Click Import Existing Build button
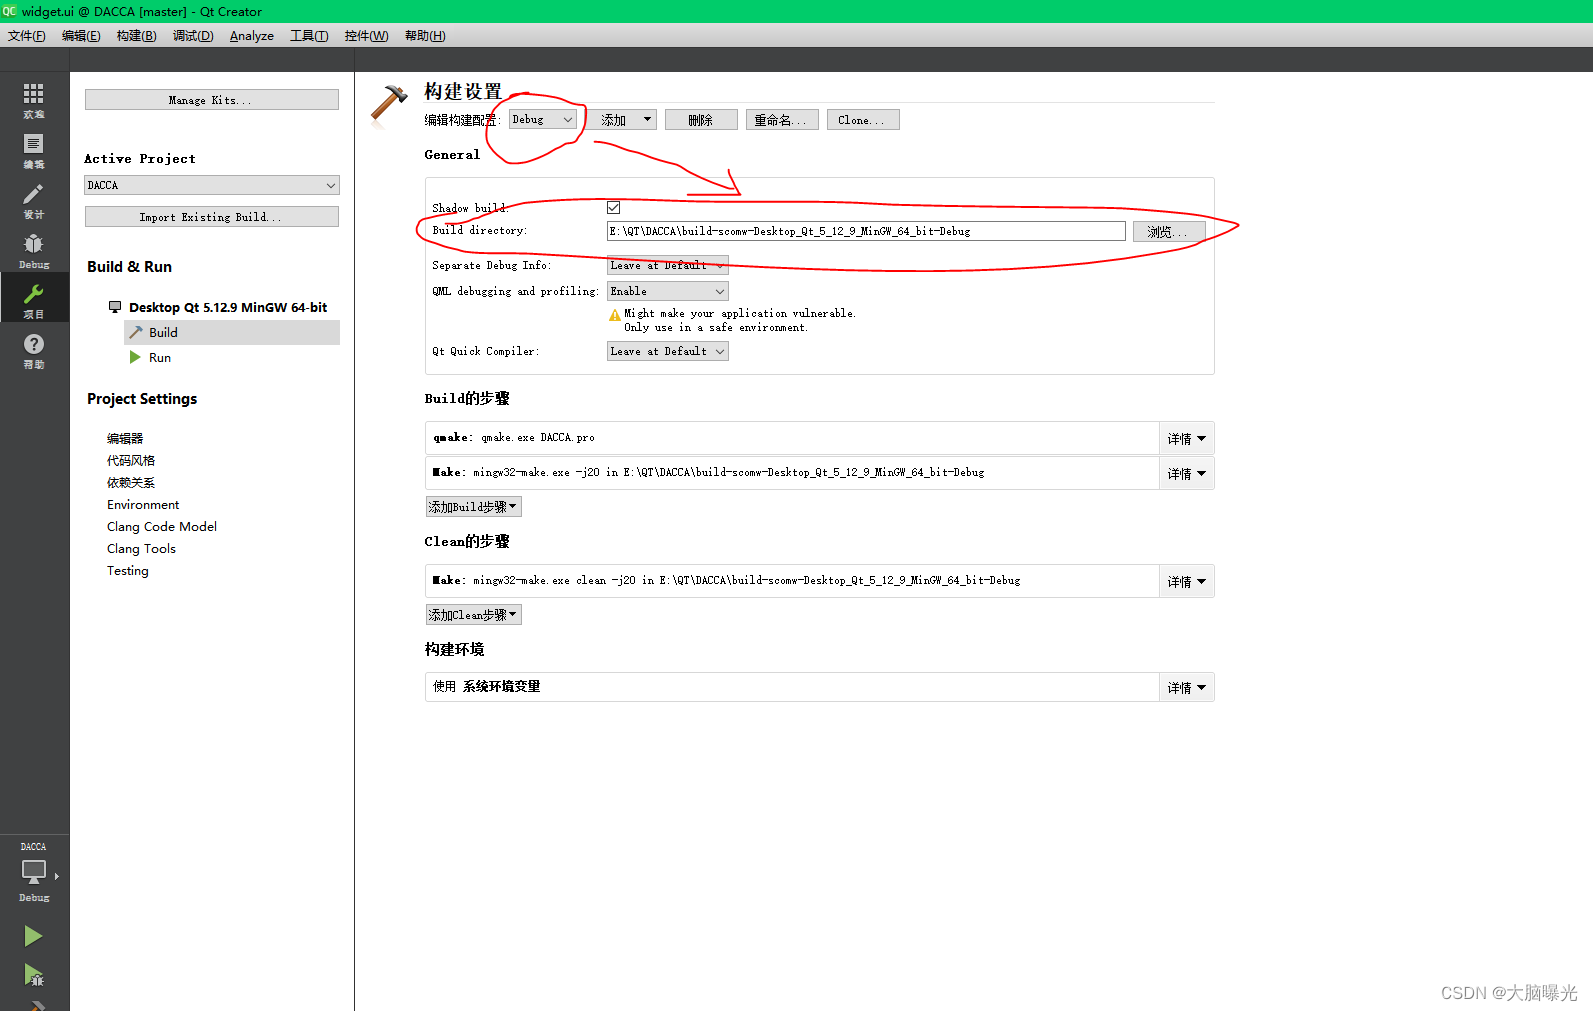 (212, 217)
